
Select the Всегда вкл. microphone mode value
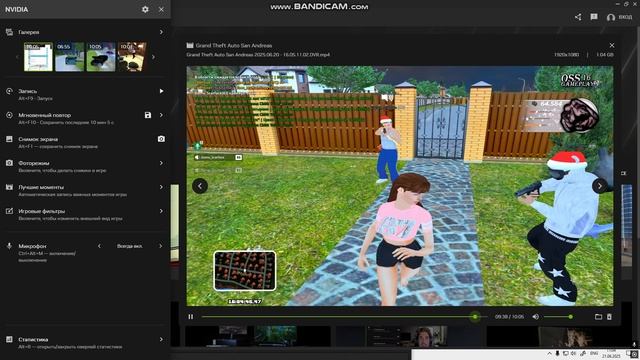tap(129, 246)
